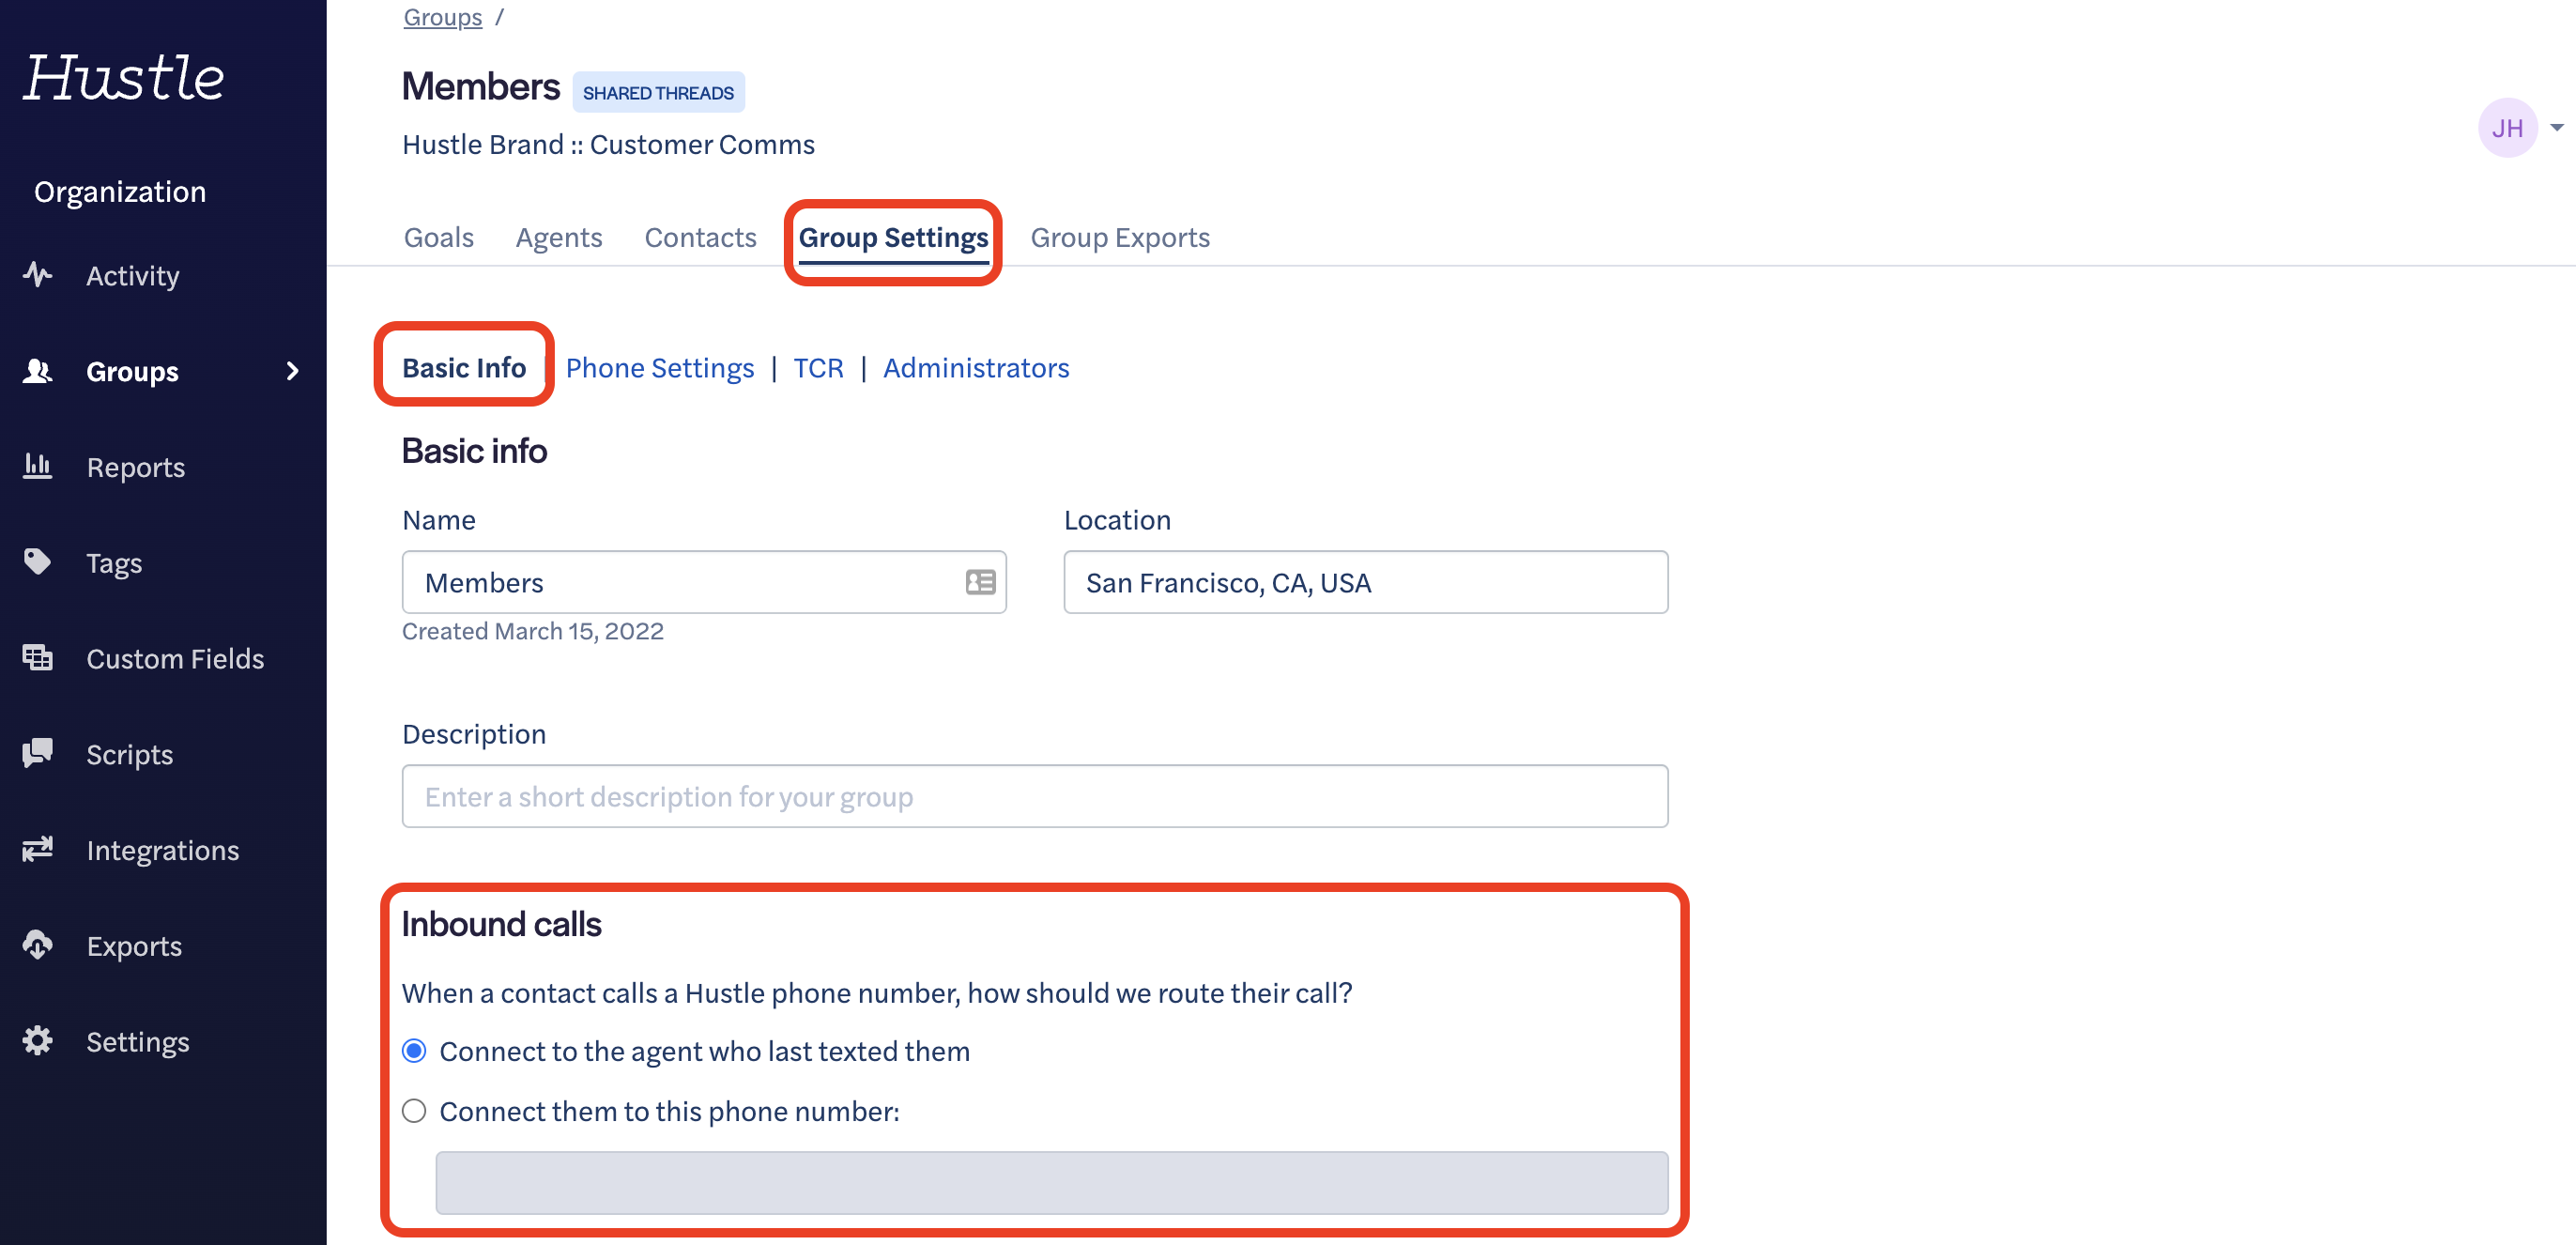The image size is (2576, 1245).
Task: Open the Activity pulse icon
Action: [x=38, y=275]
